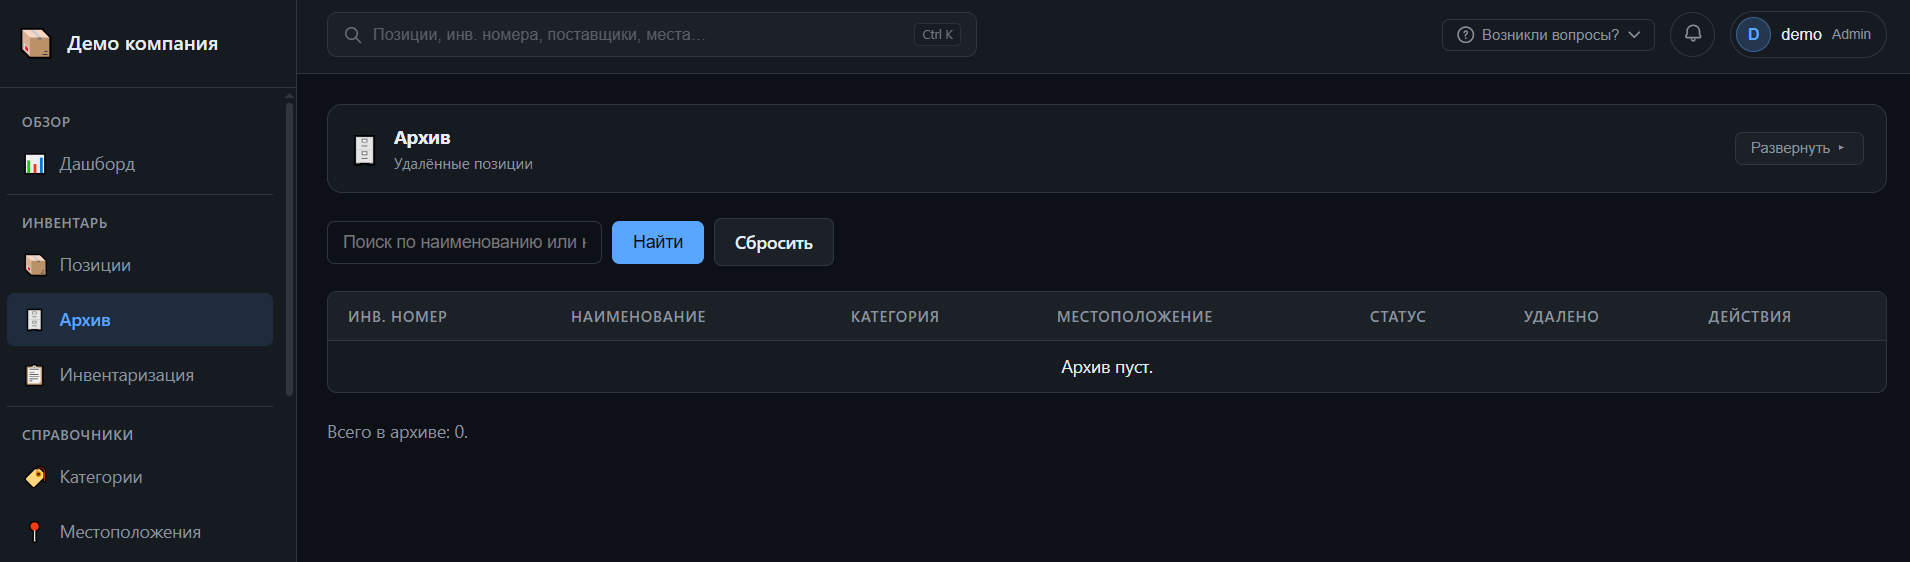The image size is (1910, 562).
Task: Click the Архив cabinet icon in sidebar
Action: coord(35,320)
